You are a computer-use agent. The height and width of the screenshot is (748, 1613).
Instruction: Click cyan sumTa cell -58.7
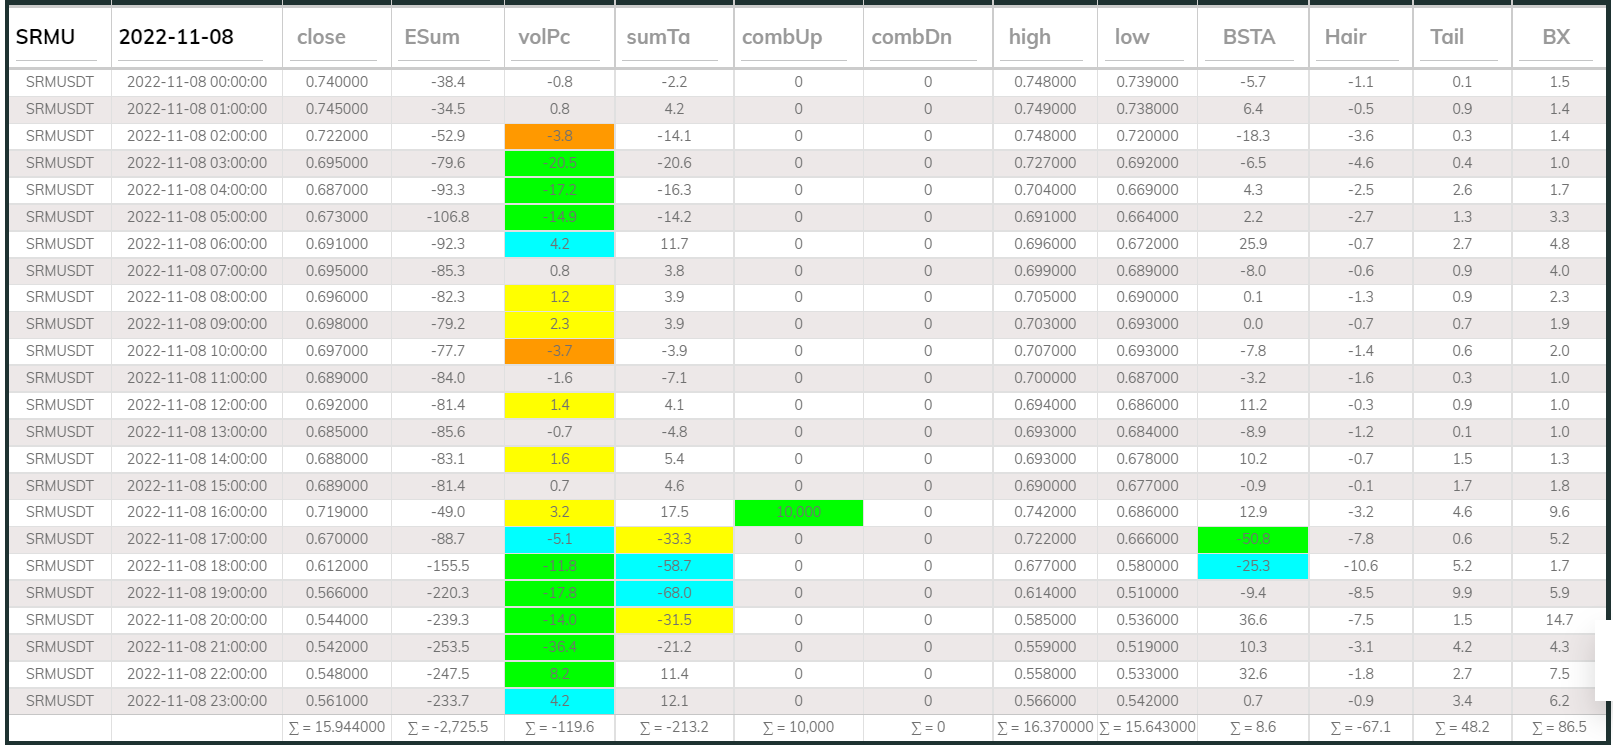click(674, 566)
